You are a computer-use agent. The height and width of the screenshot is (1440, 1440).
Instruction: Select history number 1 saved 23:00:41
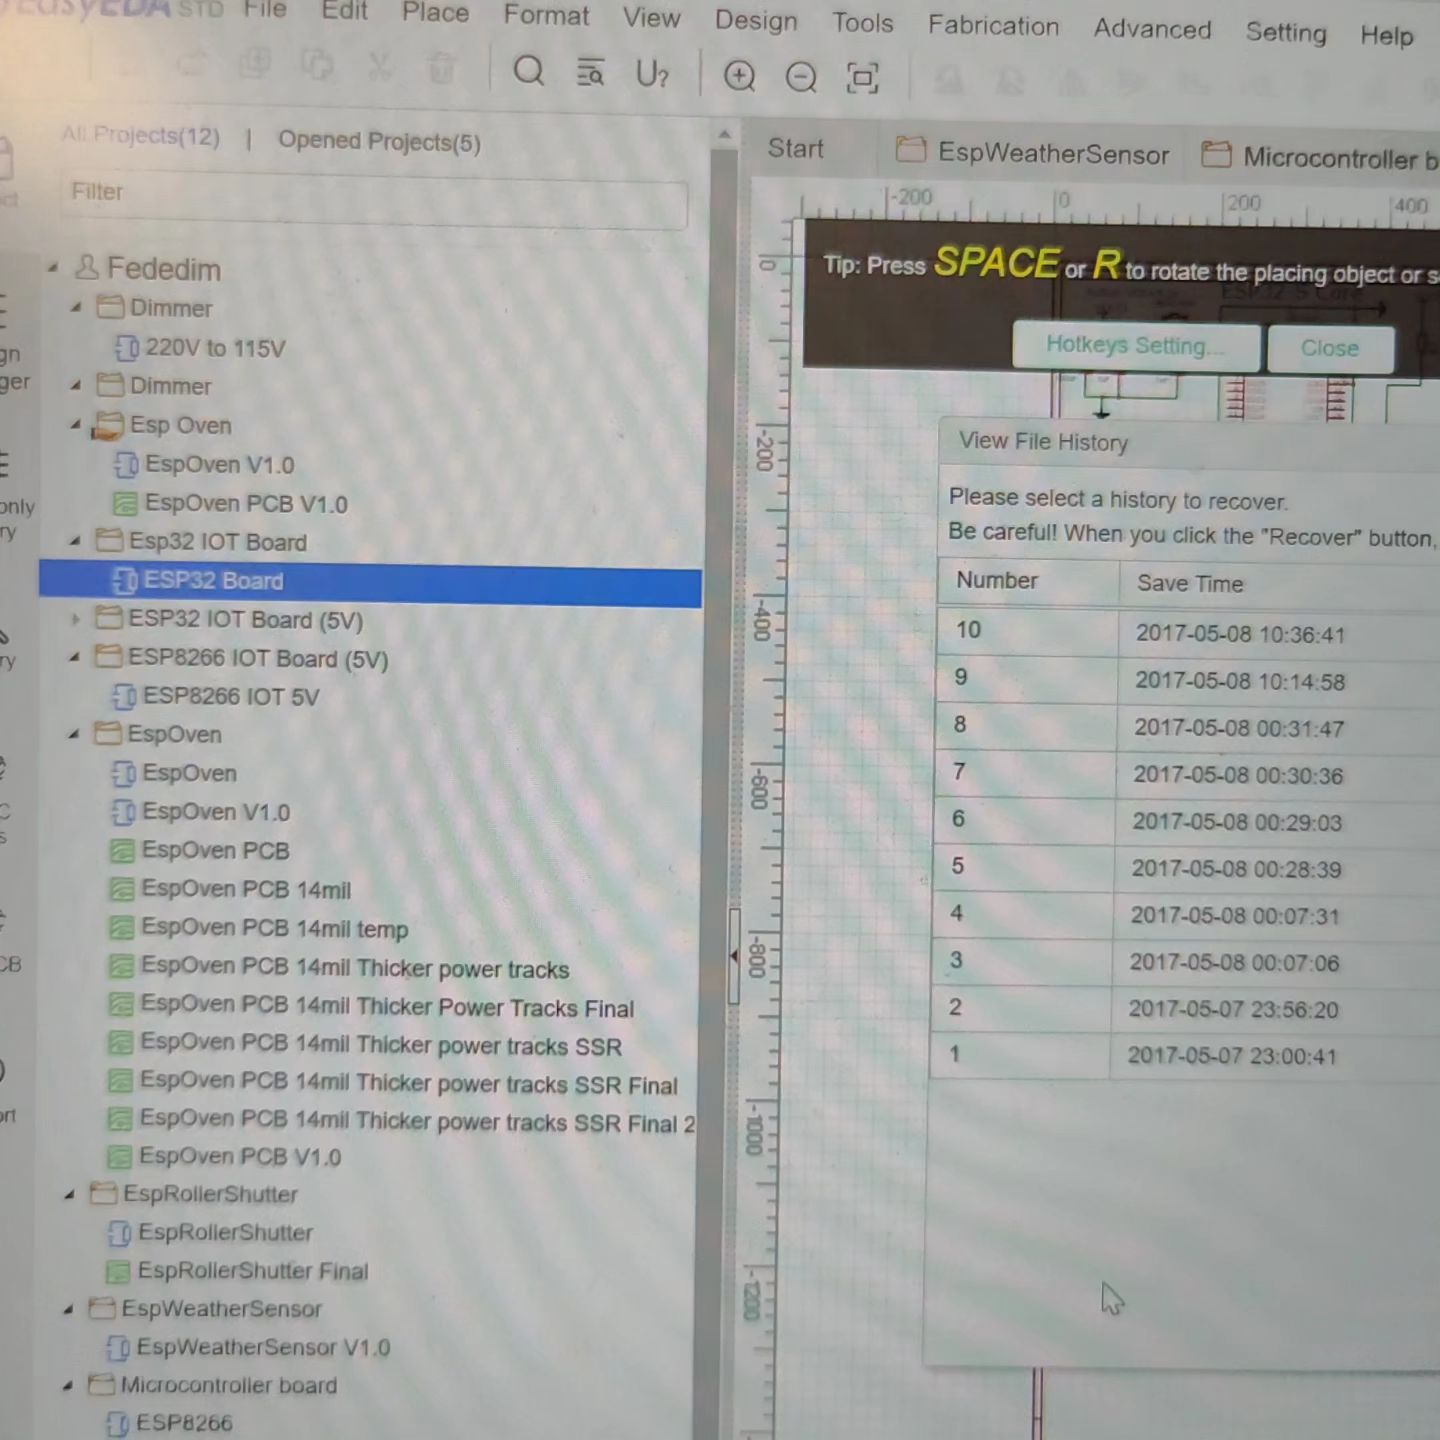coord(1184,1056)
